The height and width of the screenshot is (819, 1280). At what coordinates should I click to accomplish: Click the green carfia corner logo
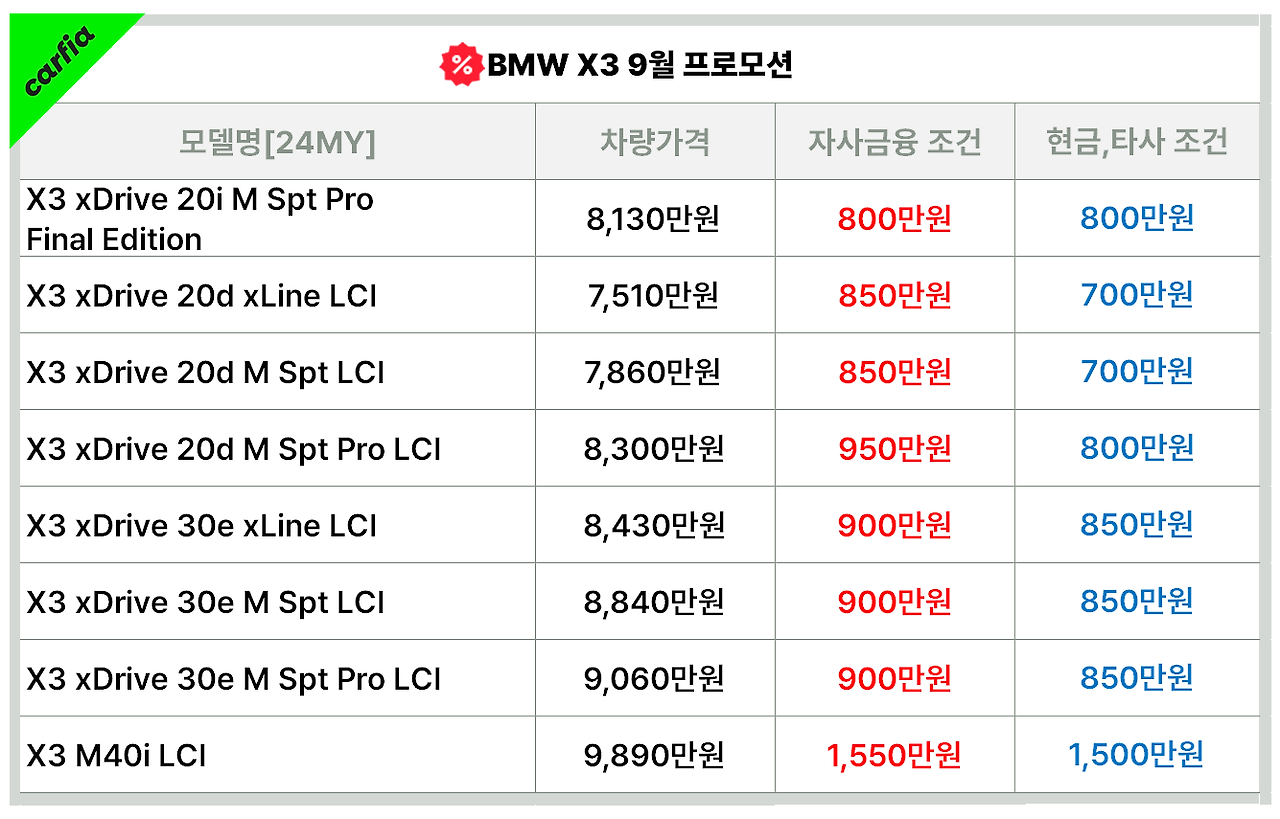(59, 62)
